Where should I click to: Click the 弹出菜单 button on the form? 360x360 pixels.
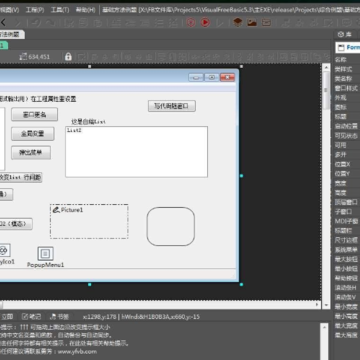31,152
